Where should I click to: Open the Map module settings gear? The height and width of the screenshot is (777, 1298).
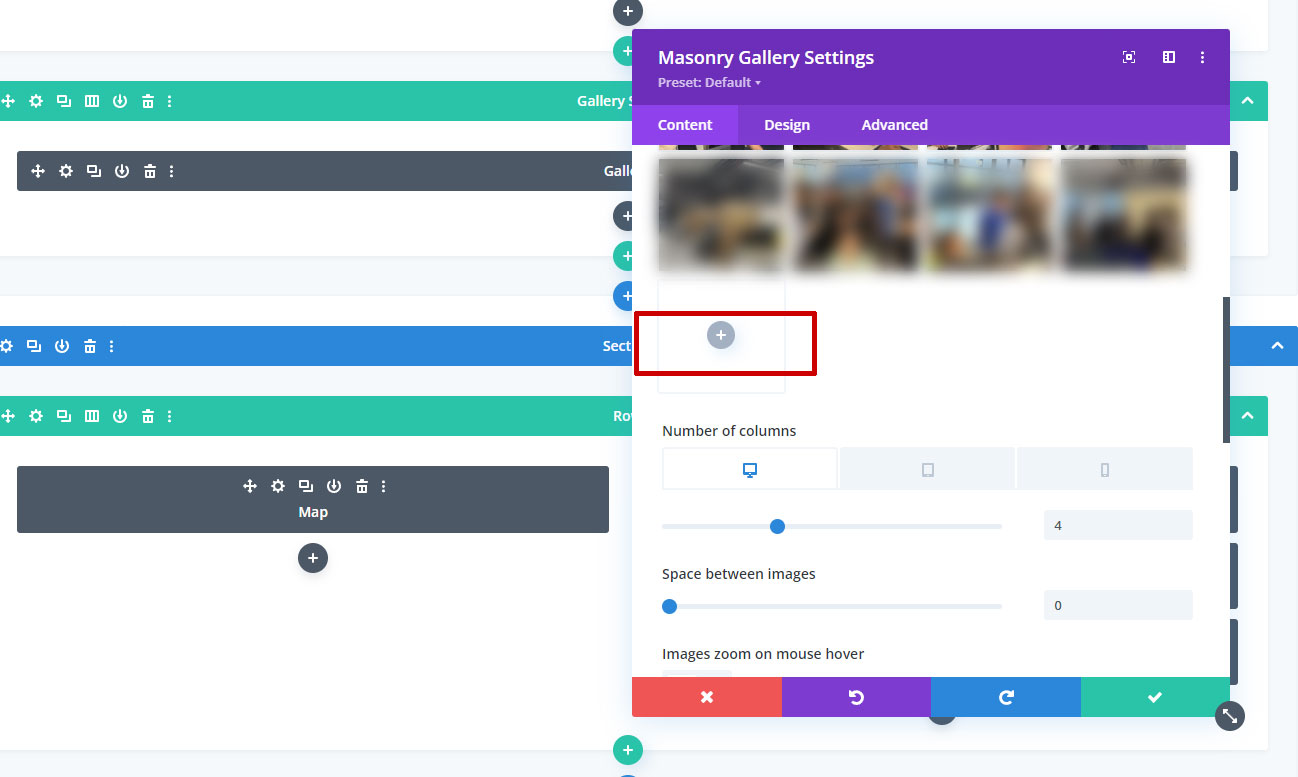pos(278,486)
